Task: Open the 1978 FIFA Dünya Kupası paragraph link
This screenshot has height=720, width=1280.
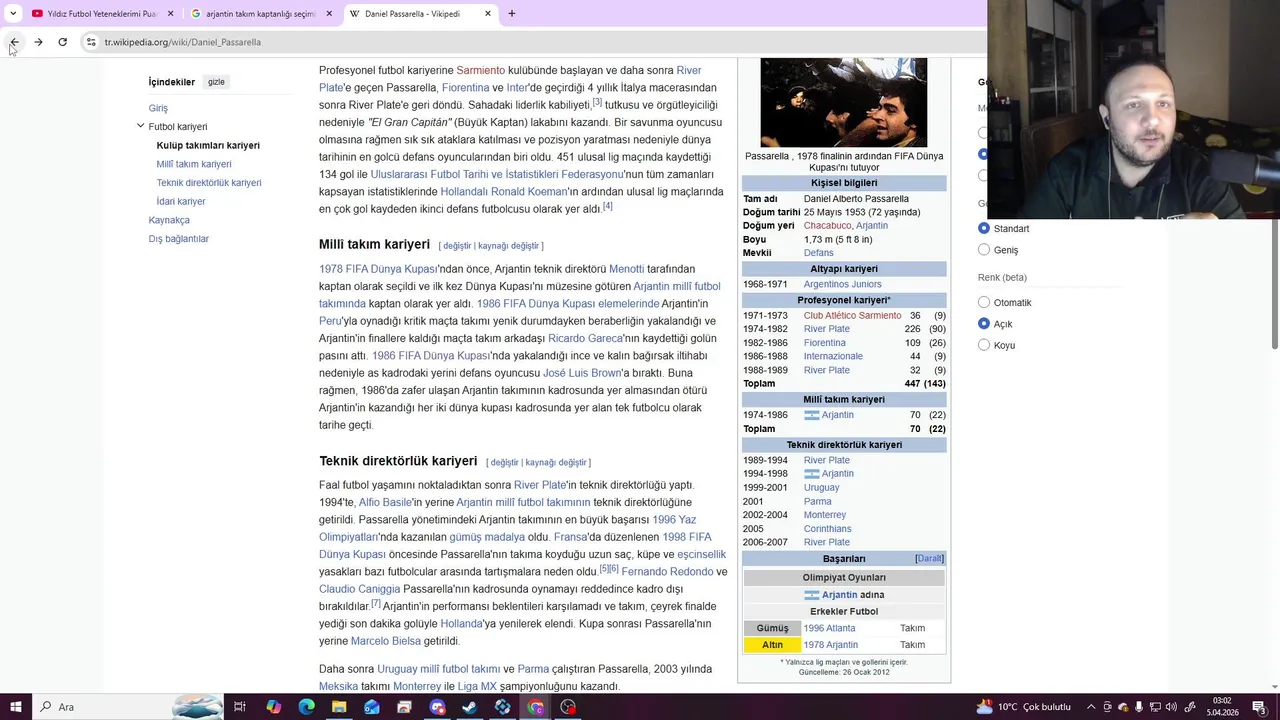Action: point(378,269)
